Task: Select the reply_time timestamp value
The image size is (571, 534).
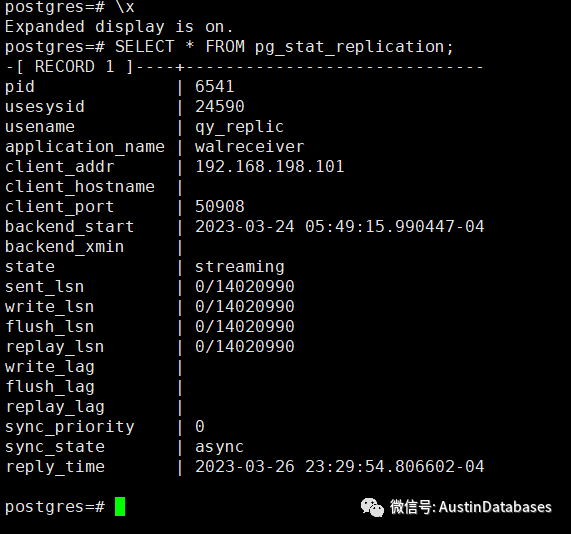Action: tap(339, 467)
